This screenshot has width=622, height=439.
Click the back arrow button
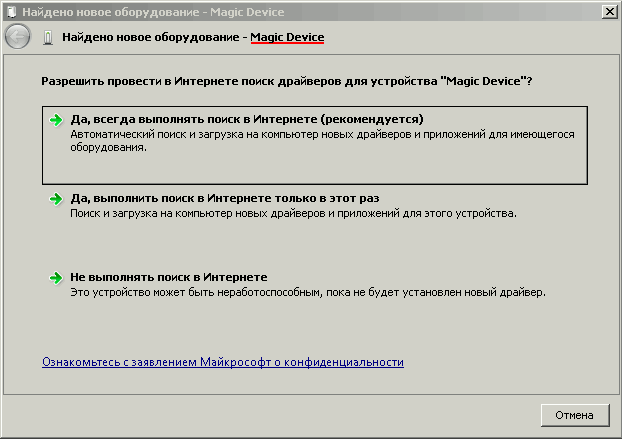[x=17, y=36]
